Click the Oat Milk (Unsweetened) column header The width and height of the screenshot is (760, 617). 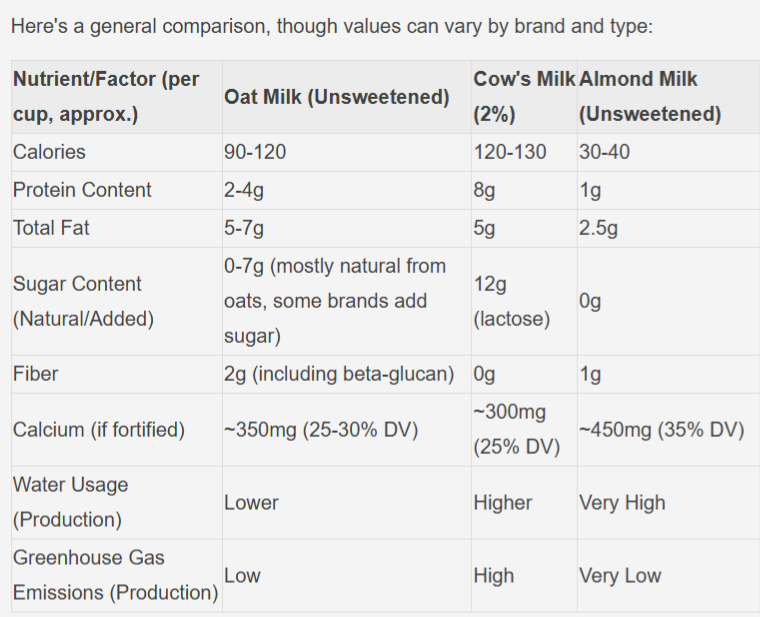coord(336,97)
